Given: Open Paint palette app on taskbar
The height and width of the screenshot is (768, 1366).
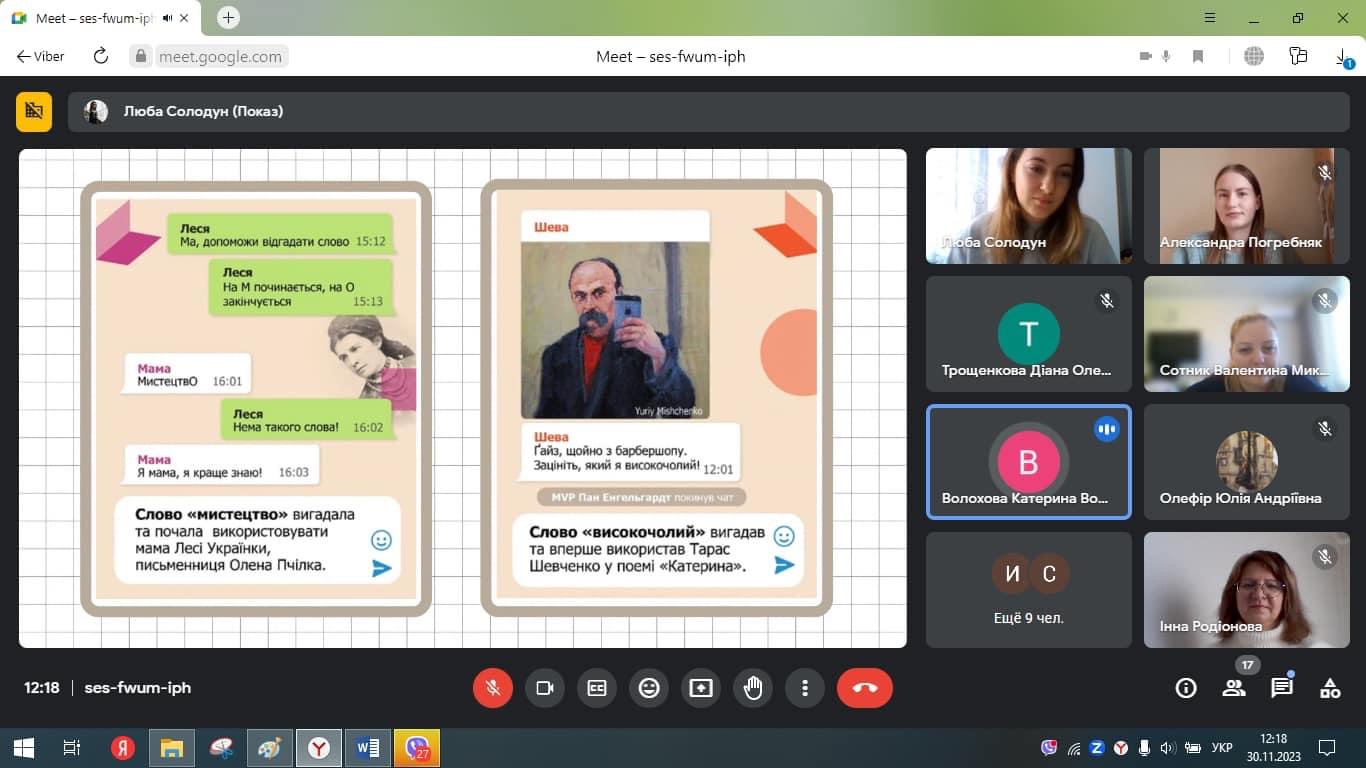Looking at the screenshot, I should 270,748.
